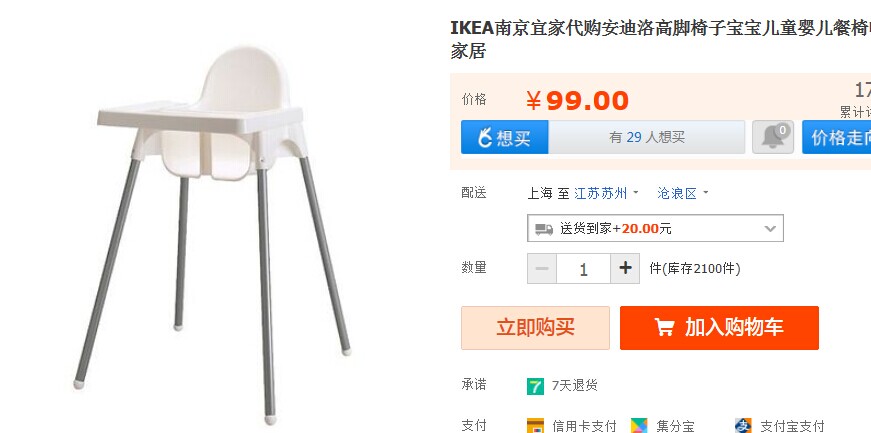The height and width of the screenshot is (433, 871).
Task: Click the 集分宝 payment icon
Action: (x=639, y=426)
